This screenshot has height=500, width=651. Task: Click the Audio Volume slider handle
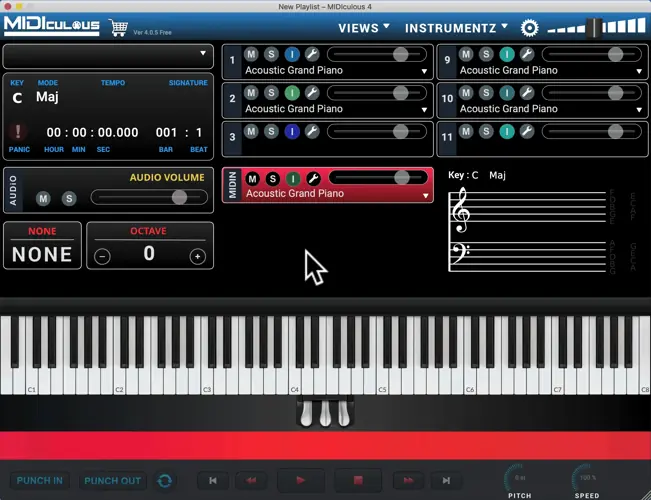pos(179,197)
